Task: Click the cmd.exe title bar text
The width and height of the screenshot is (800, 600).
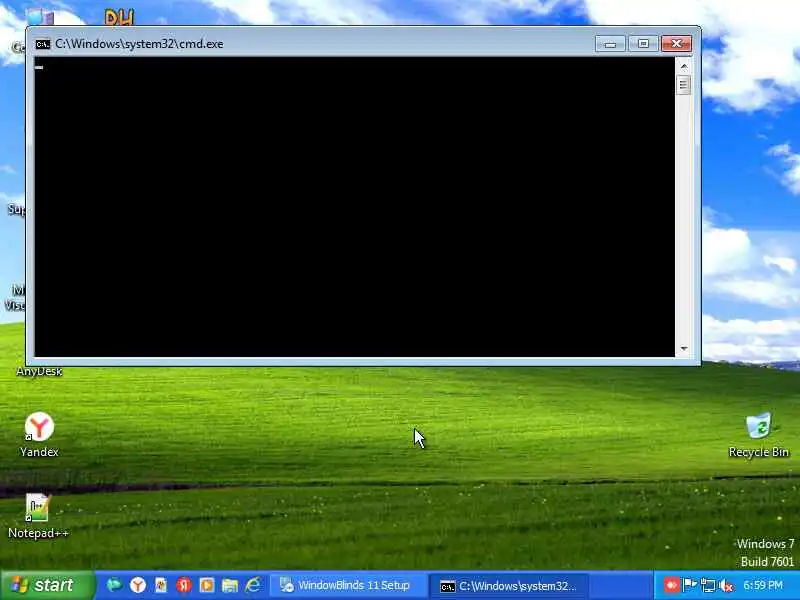Action: pos(139,44)
